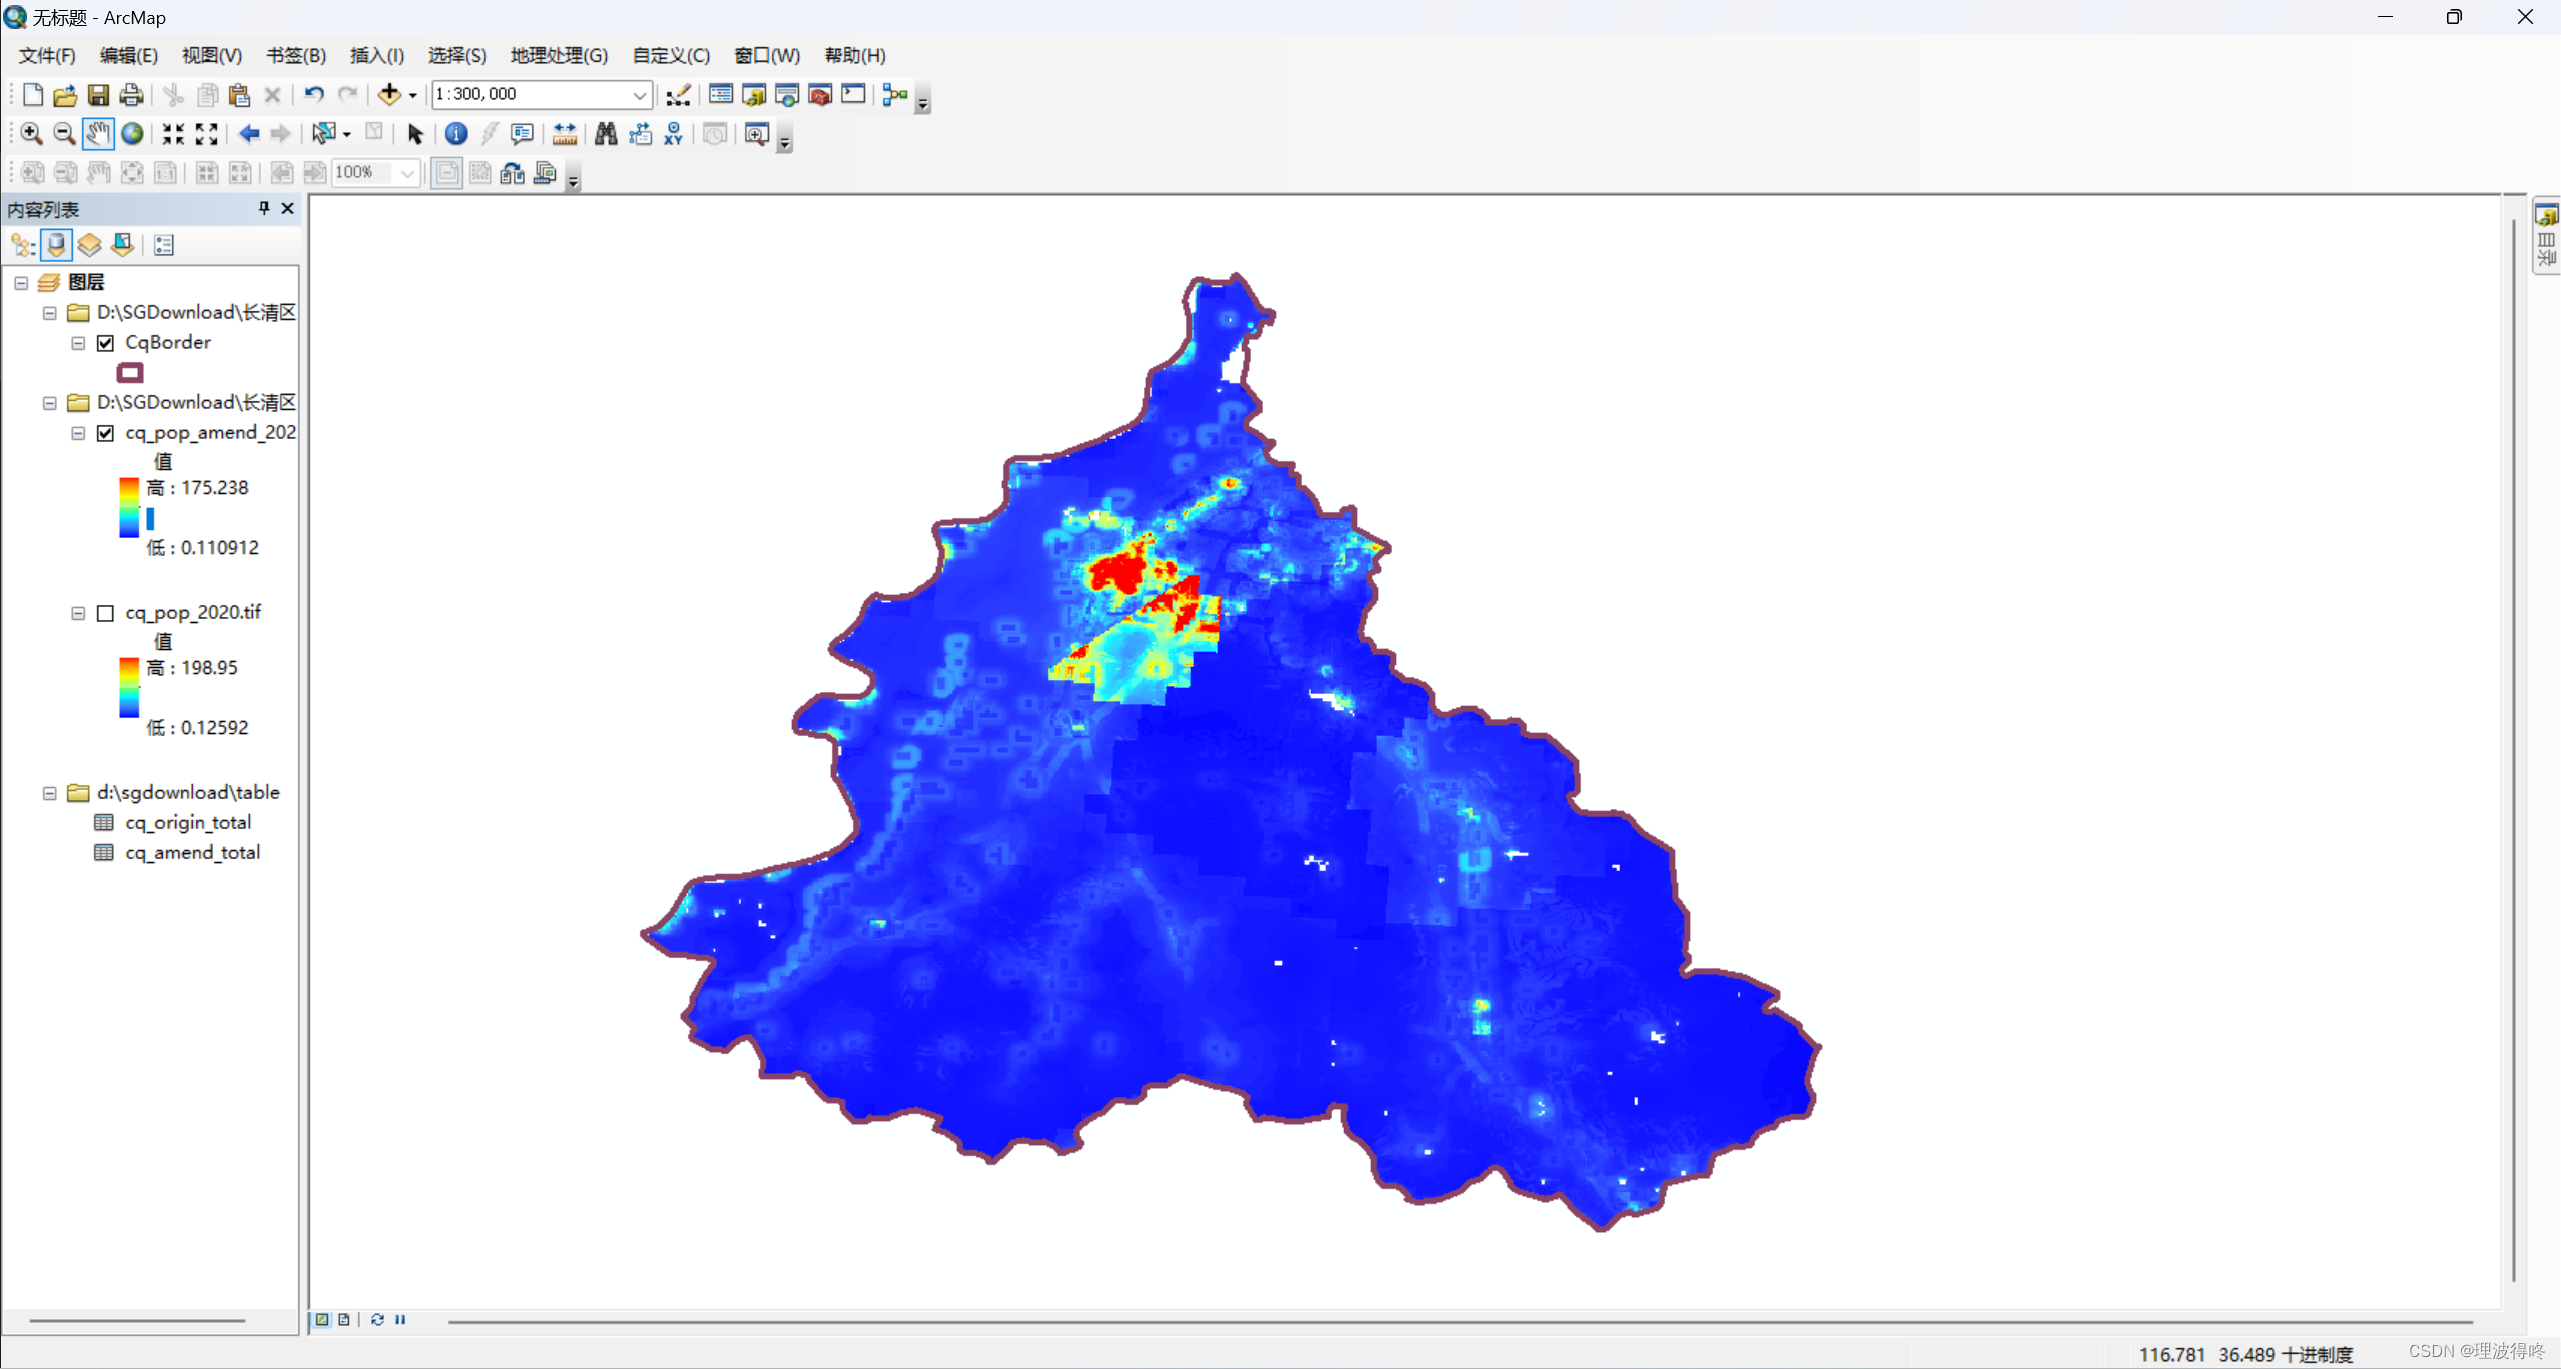2561x1369 pixels.
Task: Go back to previous extent
Action: pyautogui.click(x=249, y=134)
